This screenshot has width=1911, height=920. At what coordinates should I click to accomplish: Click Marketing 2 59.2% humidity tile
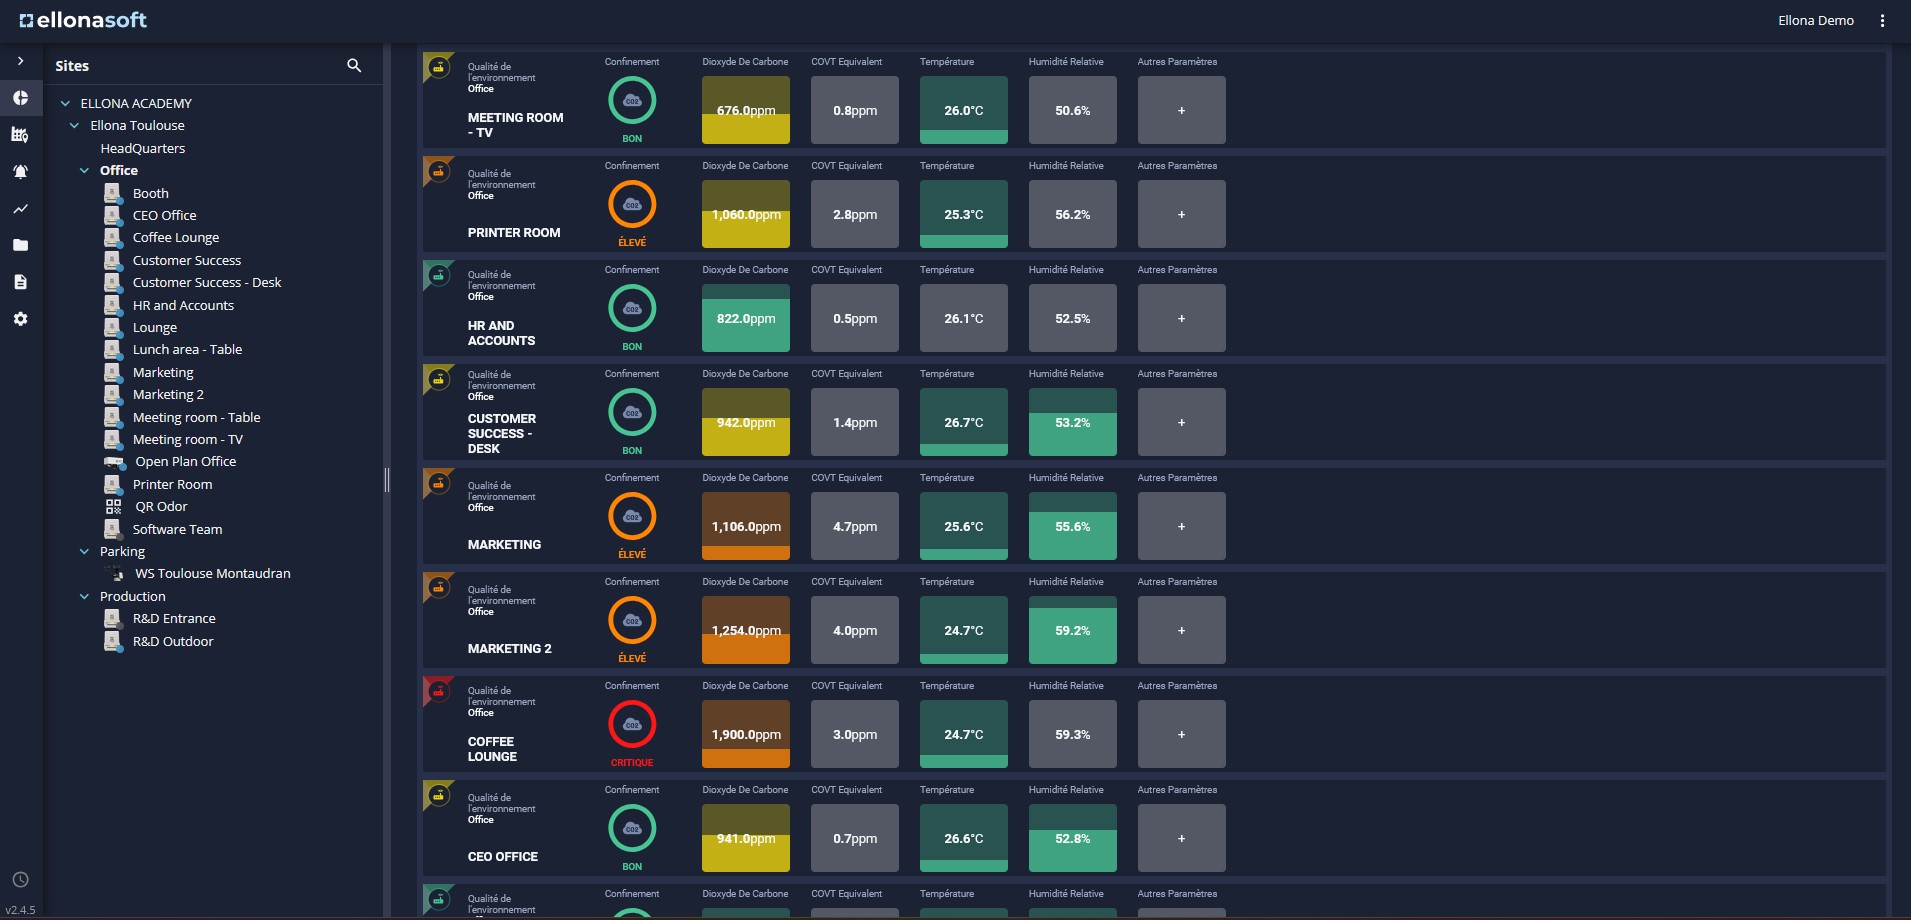(x=1073, y=630)
